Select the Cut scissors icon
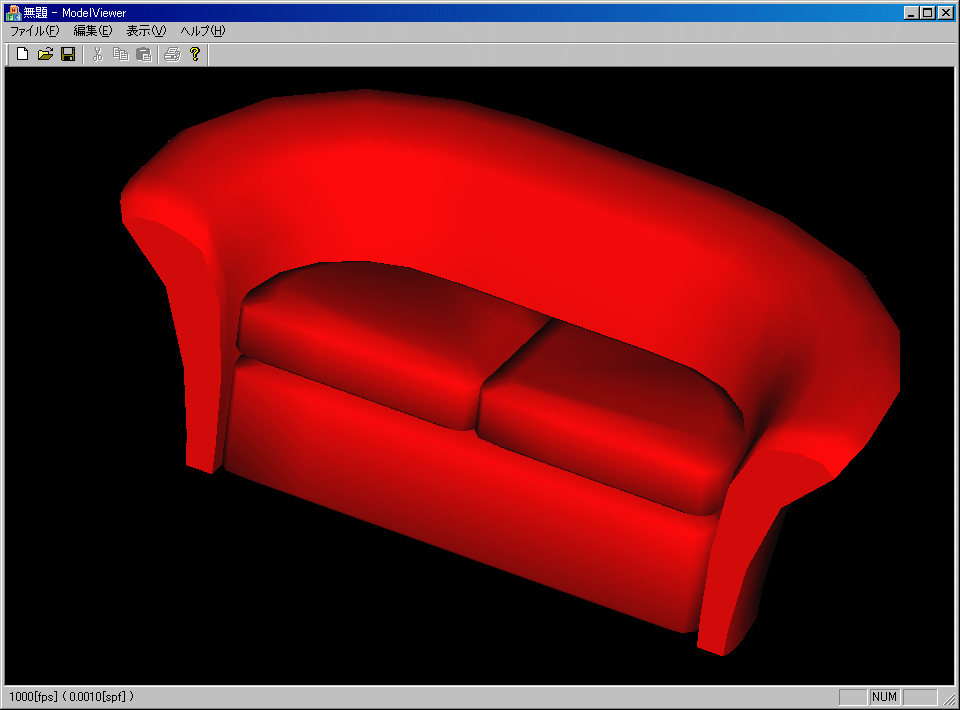960x710 pixels. (97, 54)
